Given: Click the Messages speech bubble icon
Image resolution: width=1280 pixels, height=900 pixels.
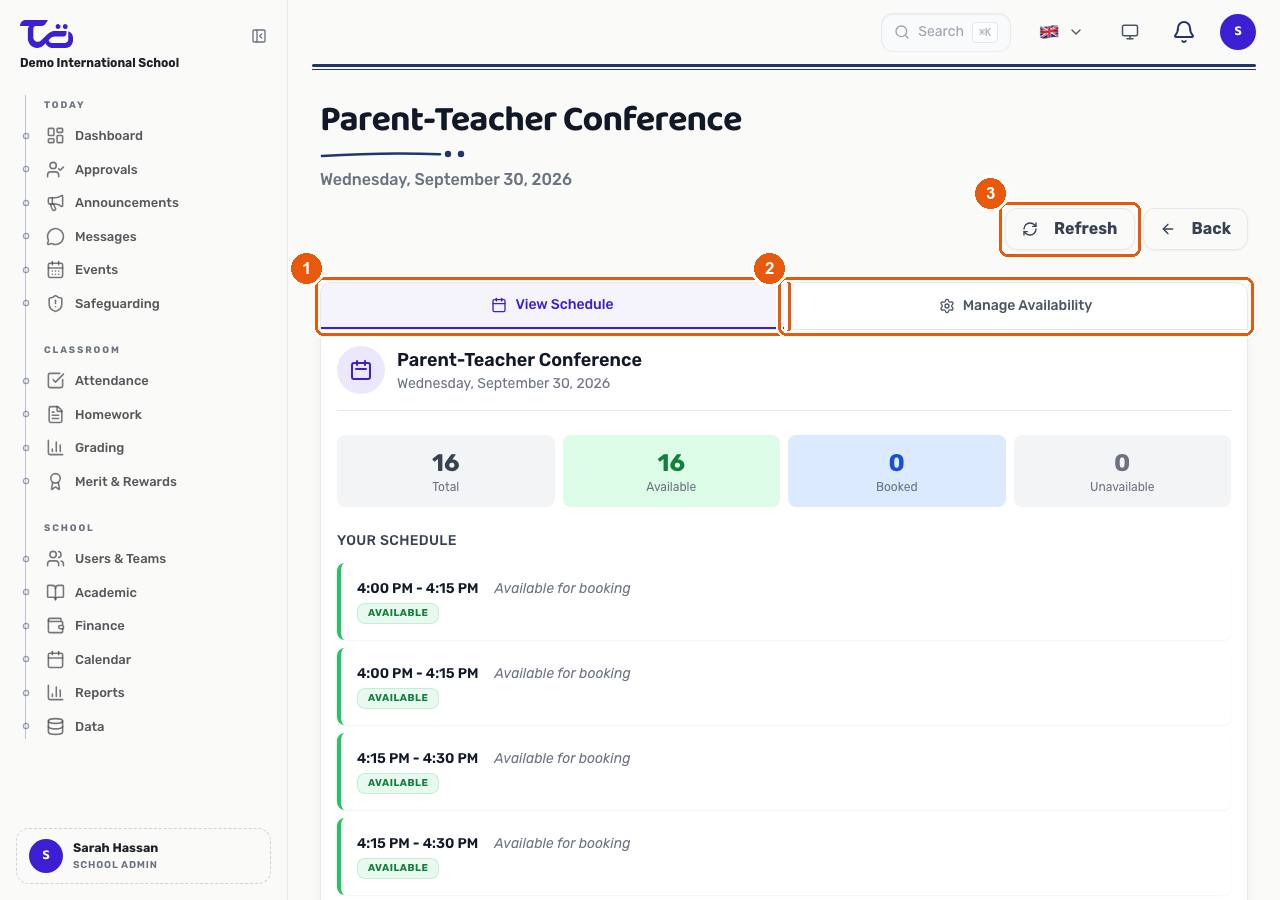Looking at the screenshot, I should click(x=56, y=237).
